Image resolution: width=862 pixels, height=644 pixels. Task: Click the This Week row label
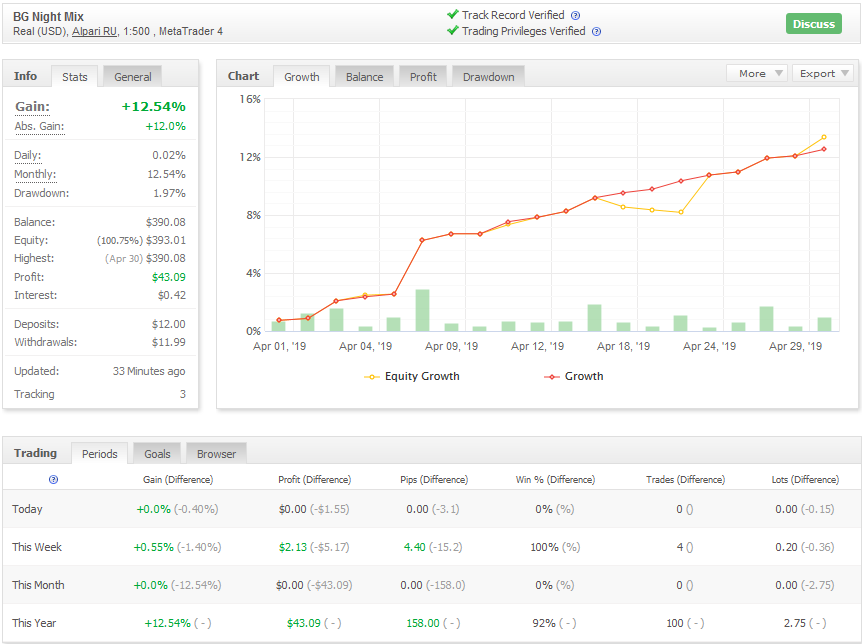[x=37, y=547]
